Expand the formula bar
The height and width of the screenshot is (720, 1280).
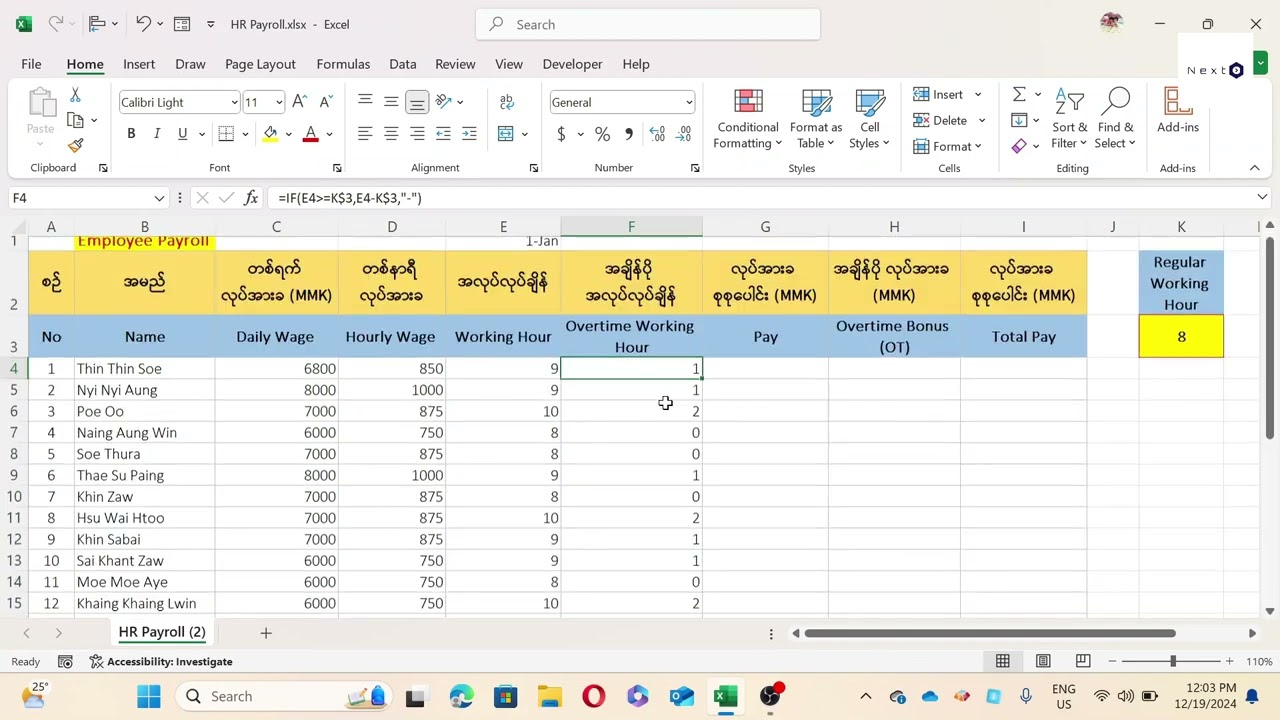tap(1262, 198)
